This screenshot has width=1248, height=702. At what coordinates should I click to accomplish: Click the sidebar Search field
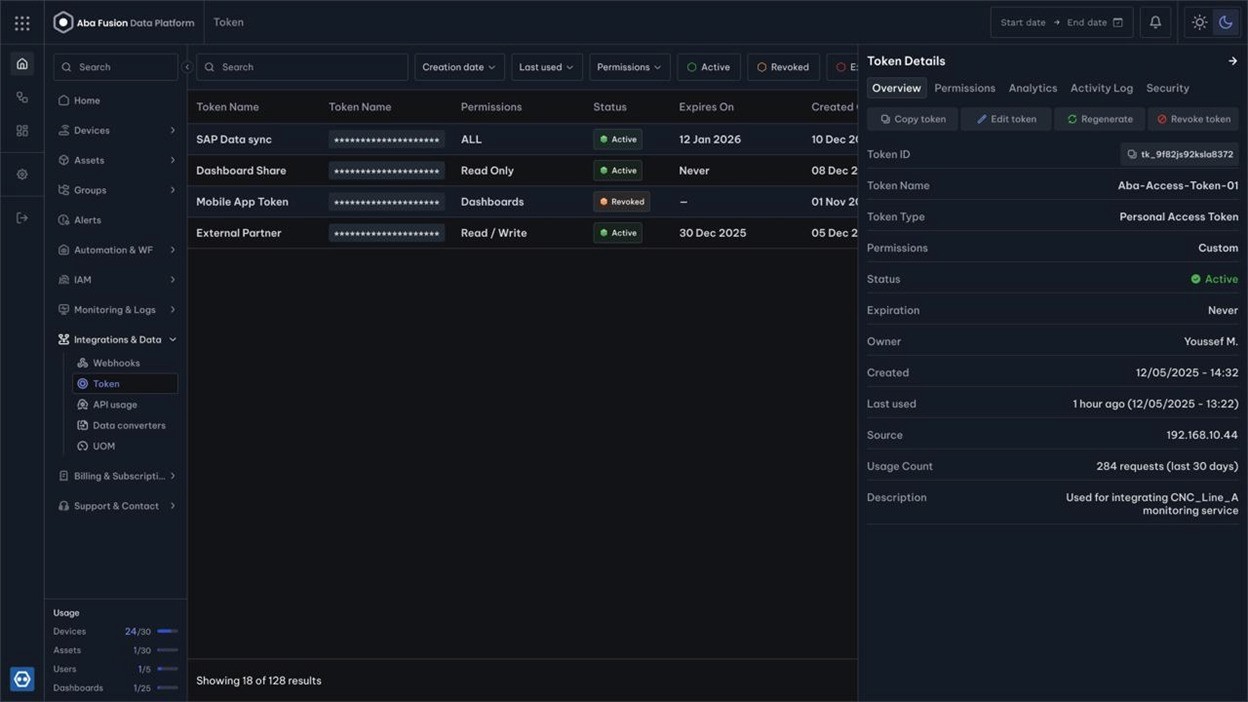(x=115, y=67)
